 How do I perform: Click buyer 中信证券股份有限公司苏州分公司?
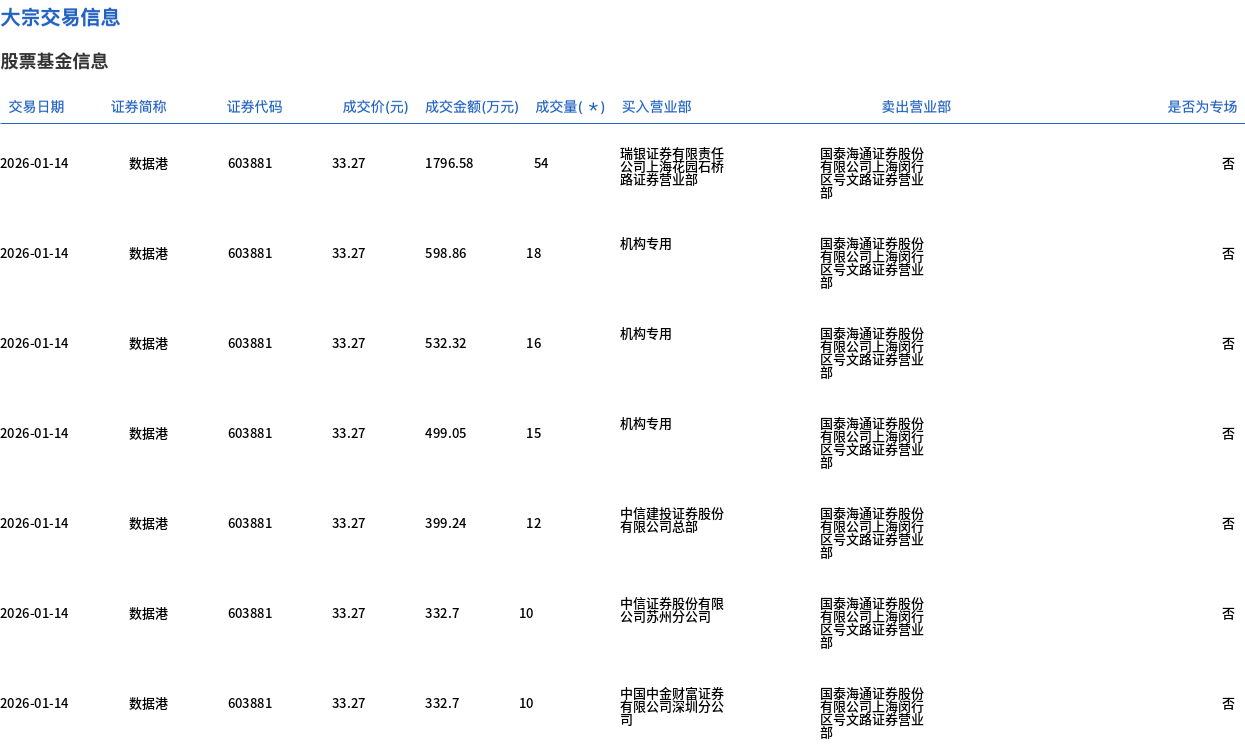(672, 610)
